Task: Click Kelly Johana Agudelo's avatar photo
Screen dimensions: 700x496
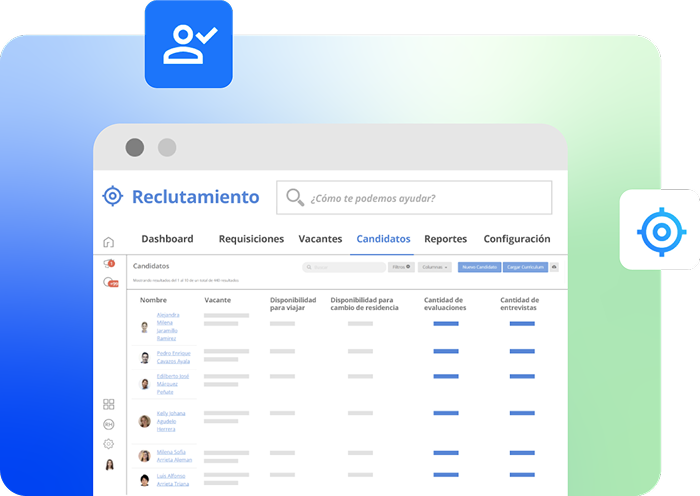Action: tap(144, 421)
